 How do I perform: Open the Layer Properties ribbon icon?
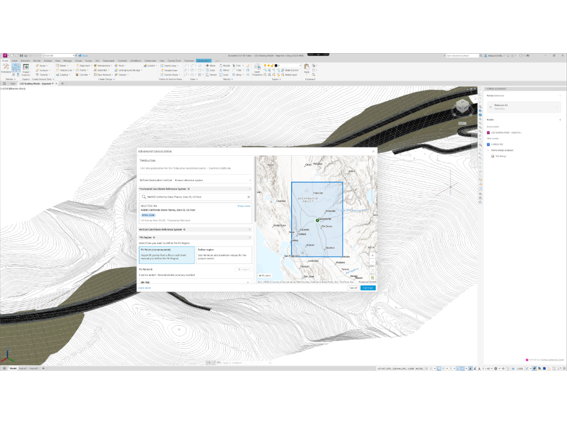pyautogui.click(x=257, y=69)
